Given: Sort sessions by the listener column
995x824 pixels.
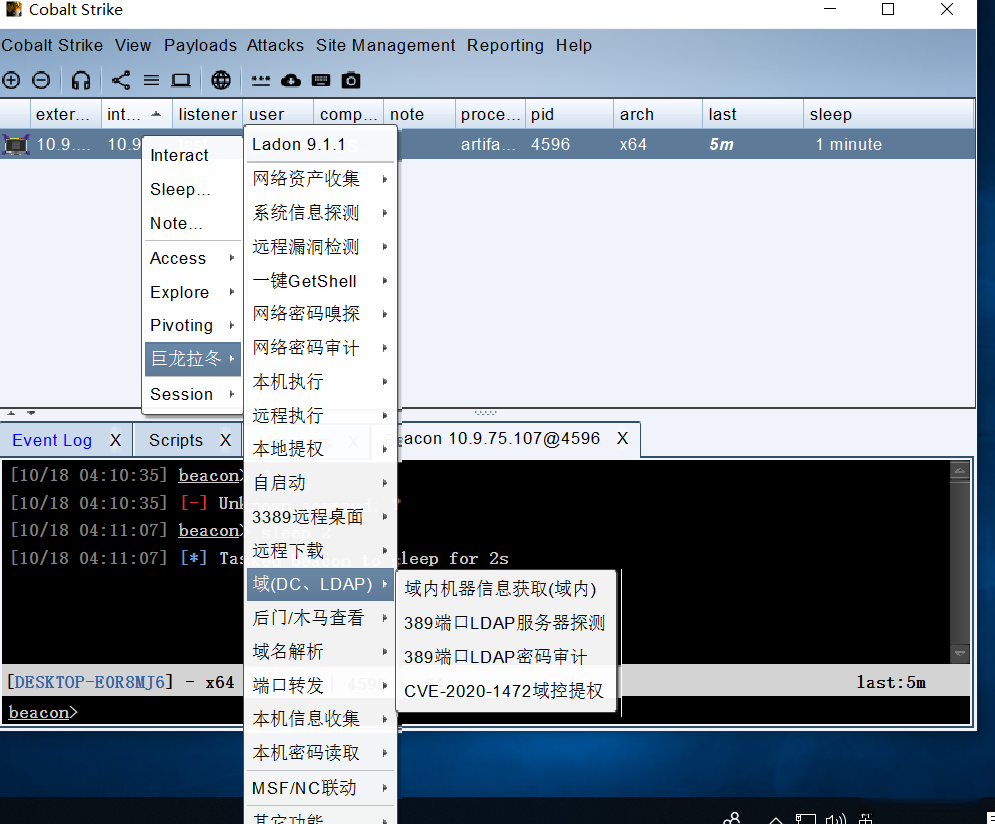Looking at the screenshot, I should [207, 114].
